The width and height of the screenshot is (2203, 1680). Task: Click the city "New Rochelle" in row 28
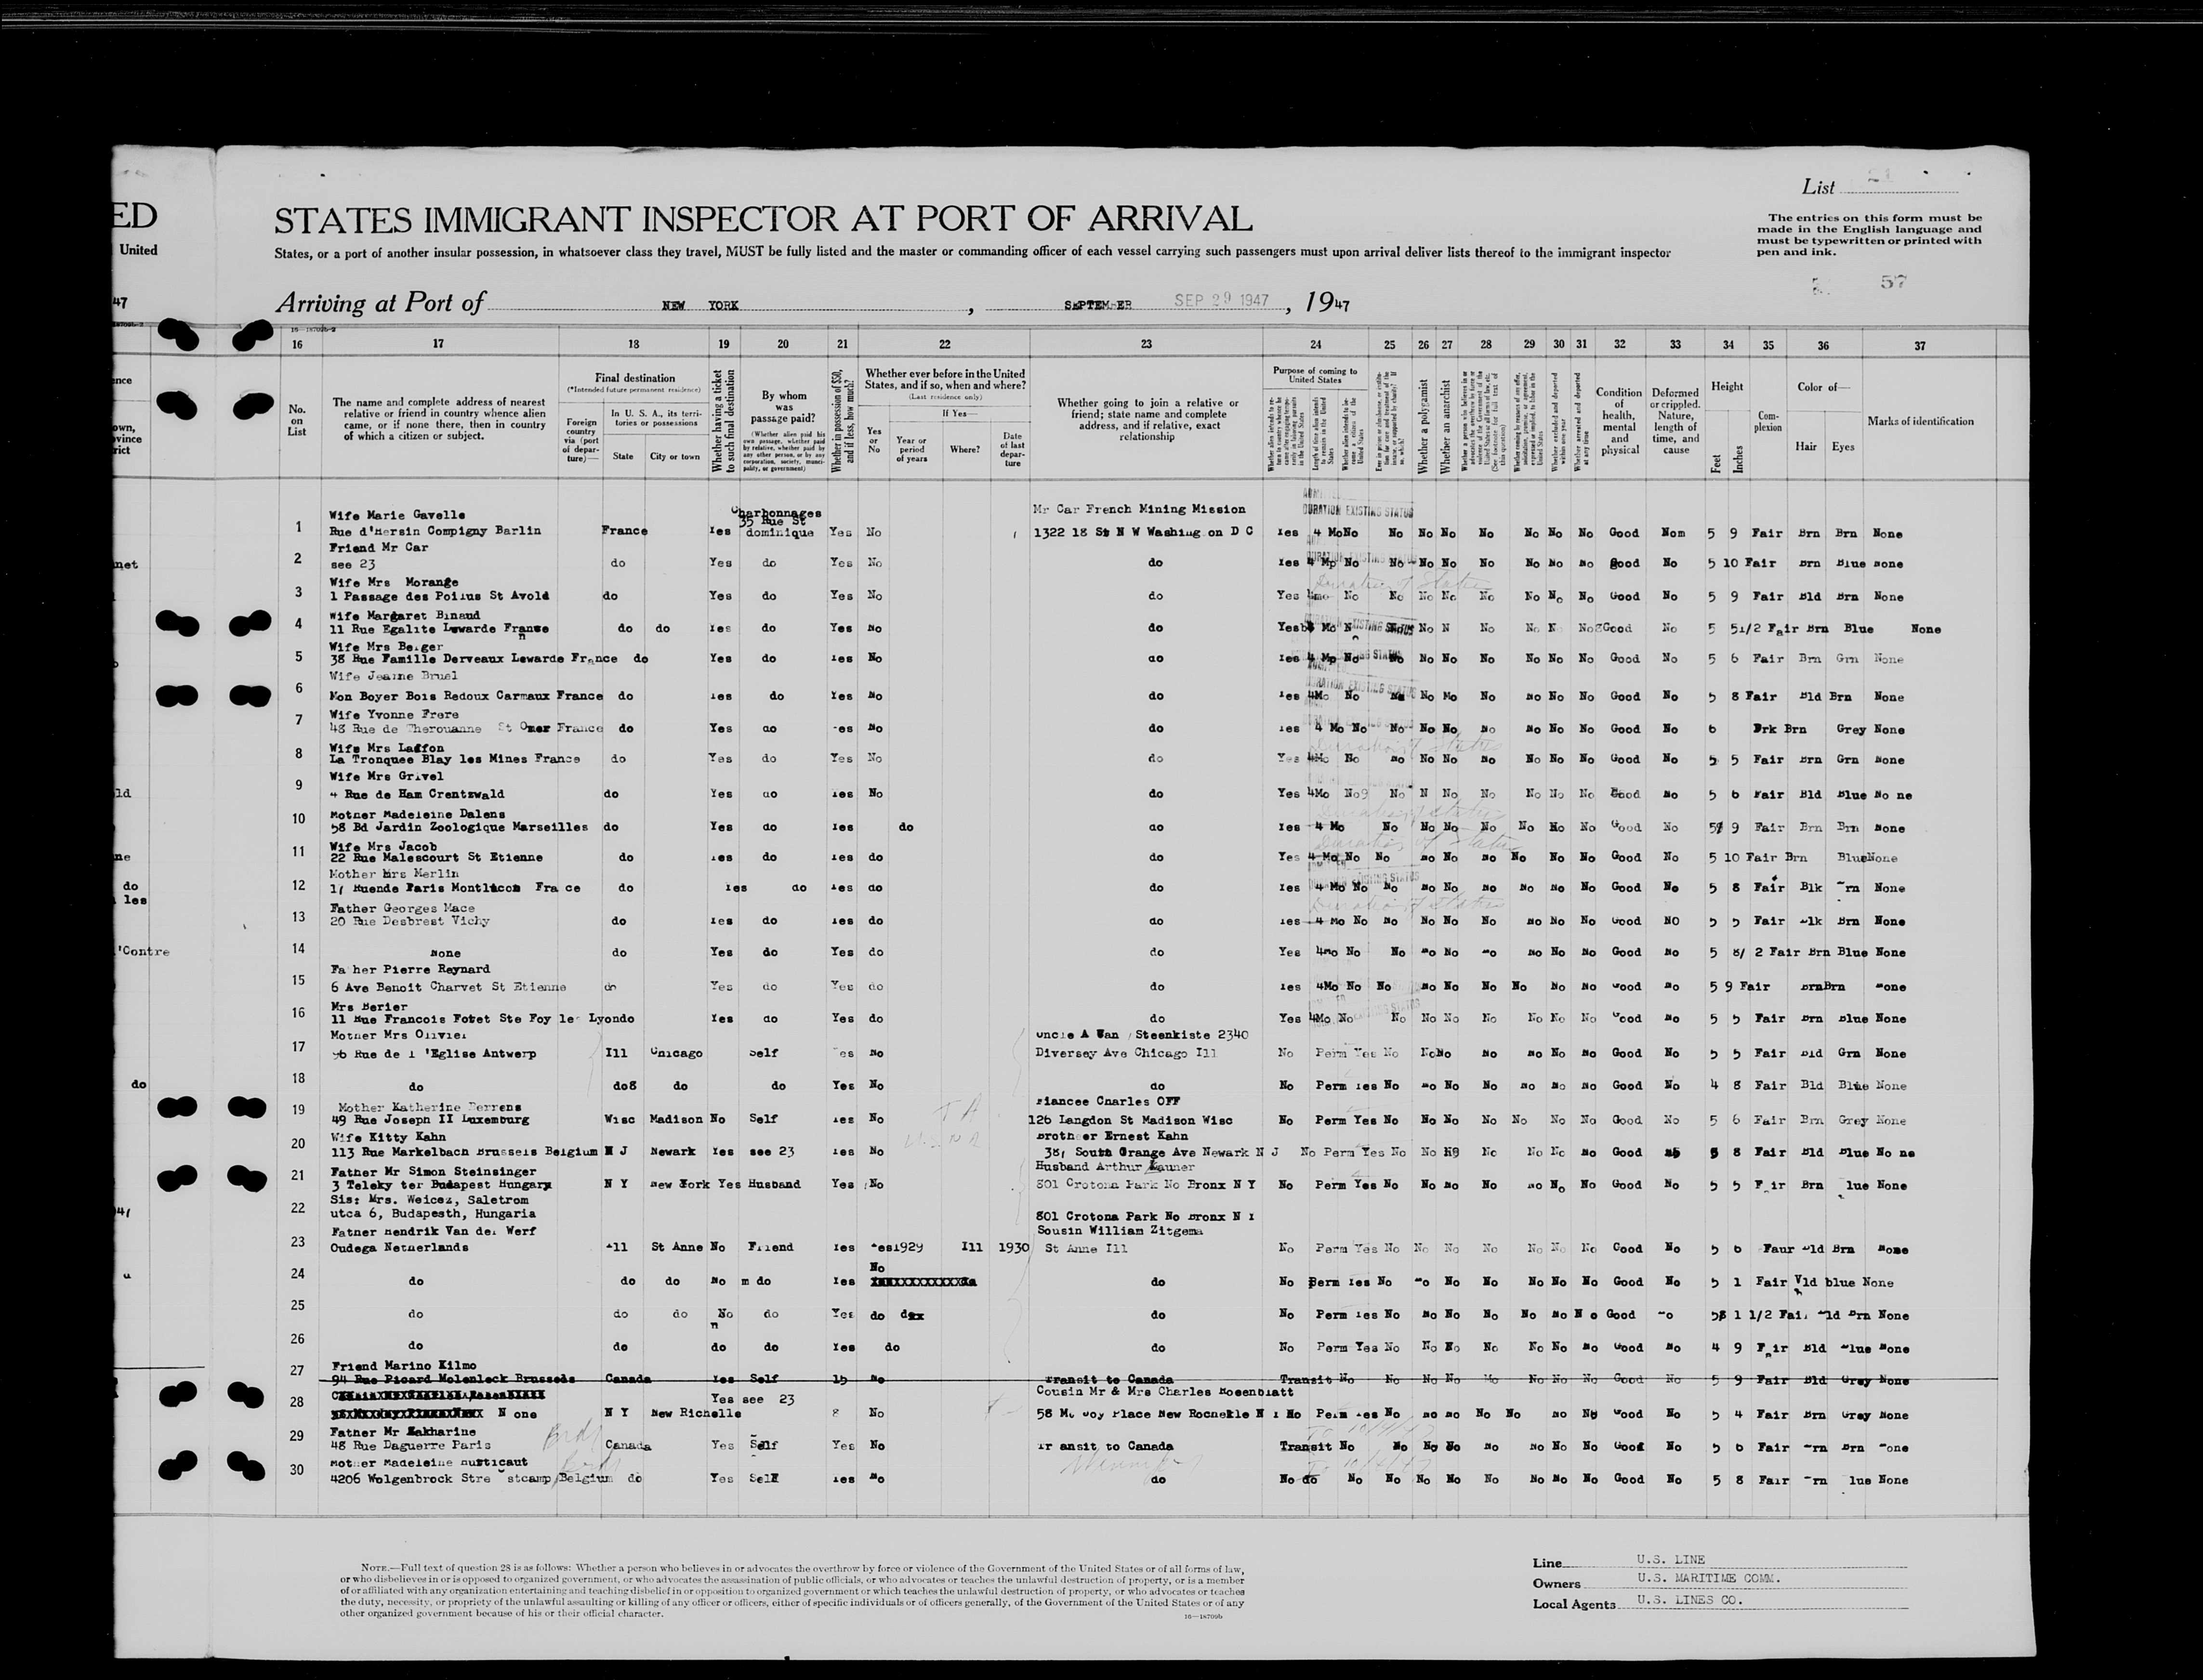tap(697, 1413)
